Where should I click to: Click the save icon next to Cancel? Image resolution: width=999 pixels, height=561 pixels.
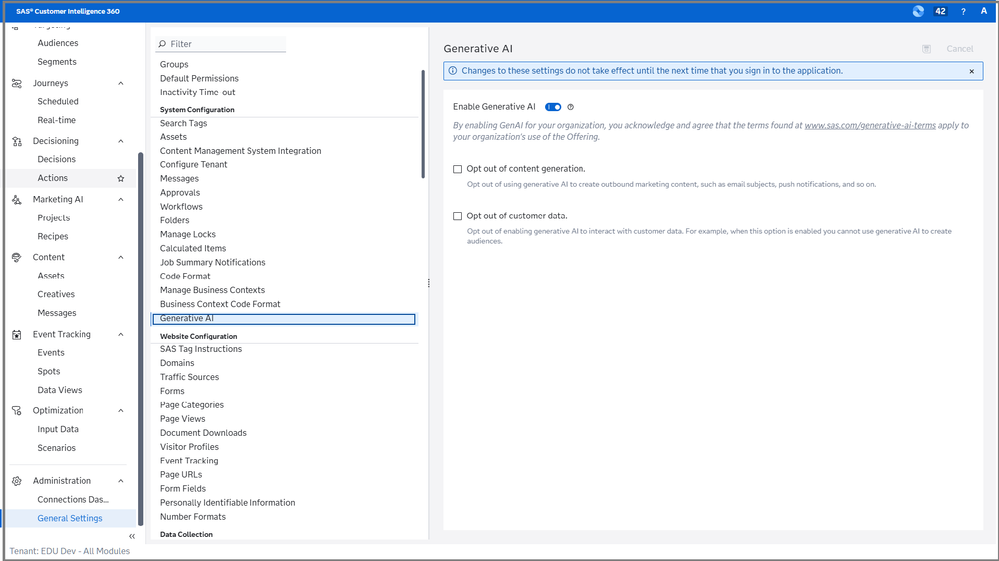pyautogui.click(x=926, y=49)
